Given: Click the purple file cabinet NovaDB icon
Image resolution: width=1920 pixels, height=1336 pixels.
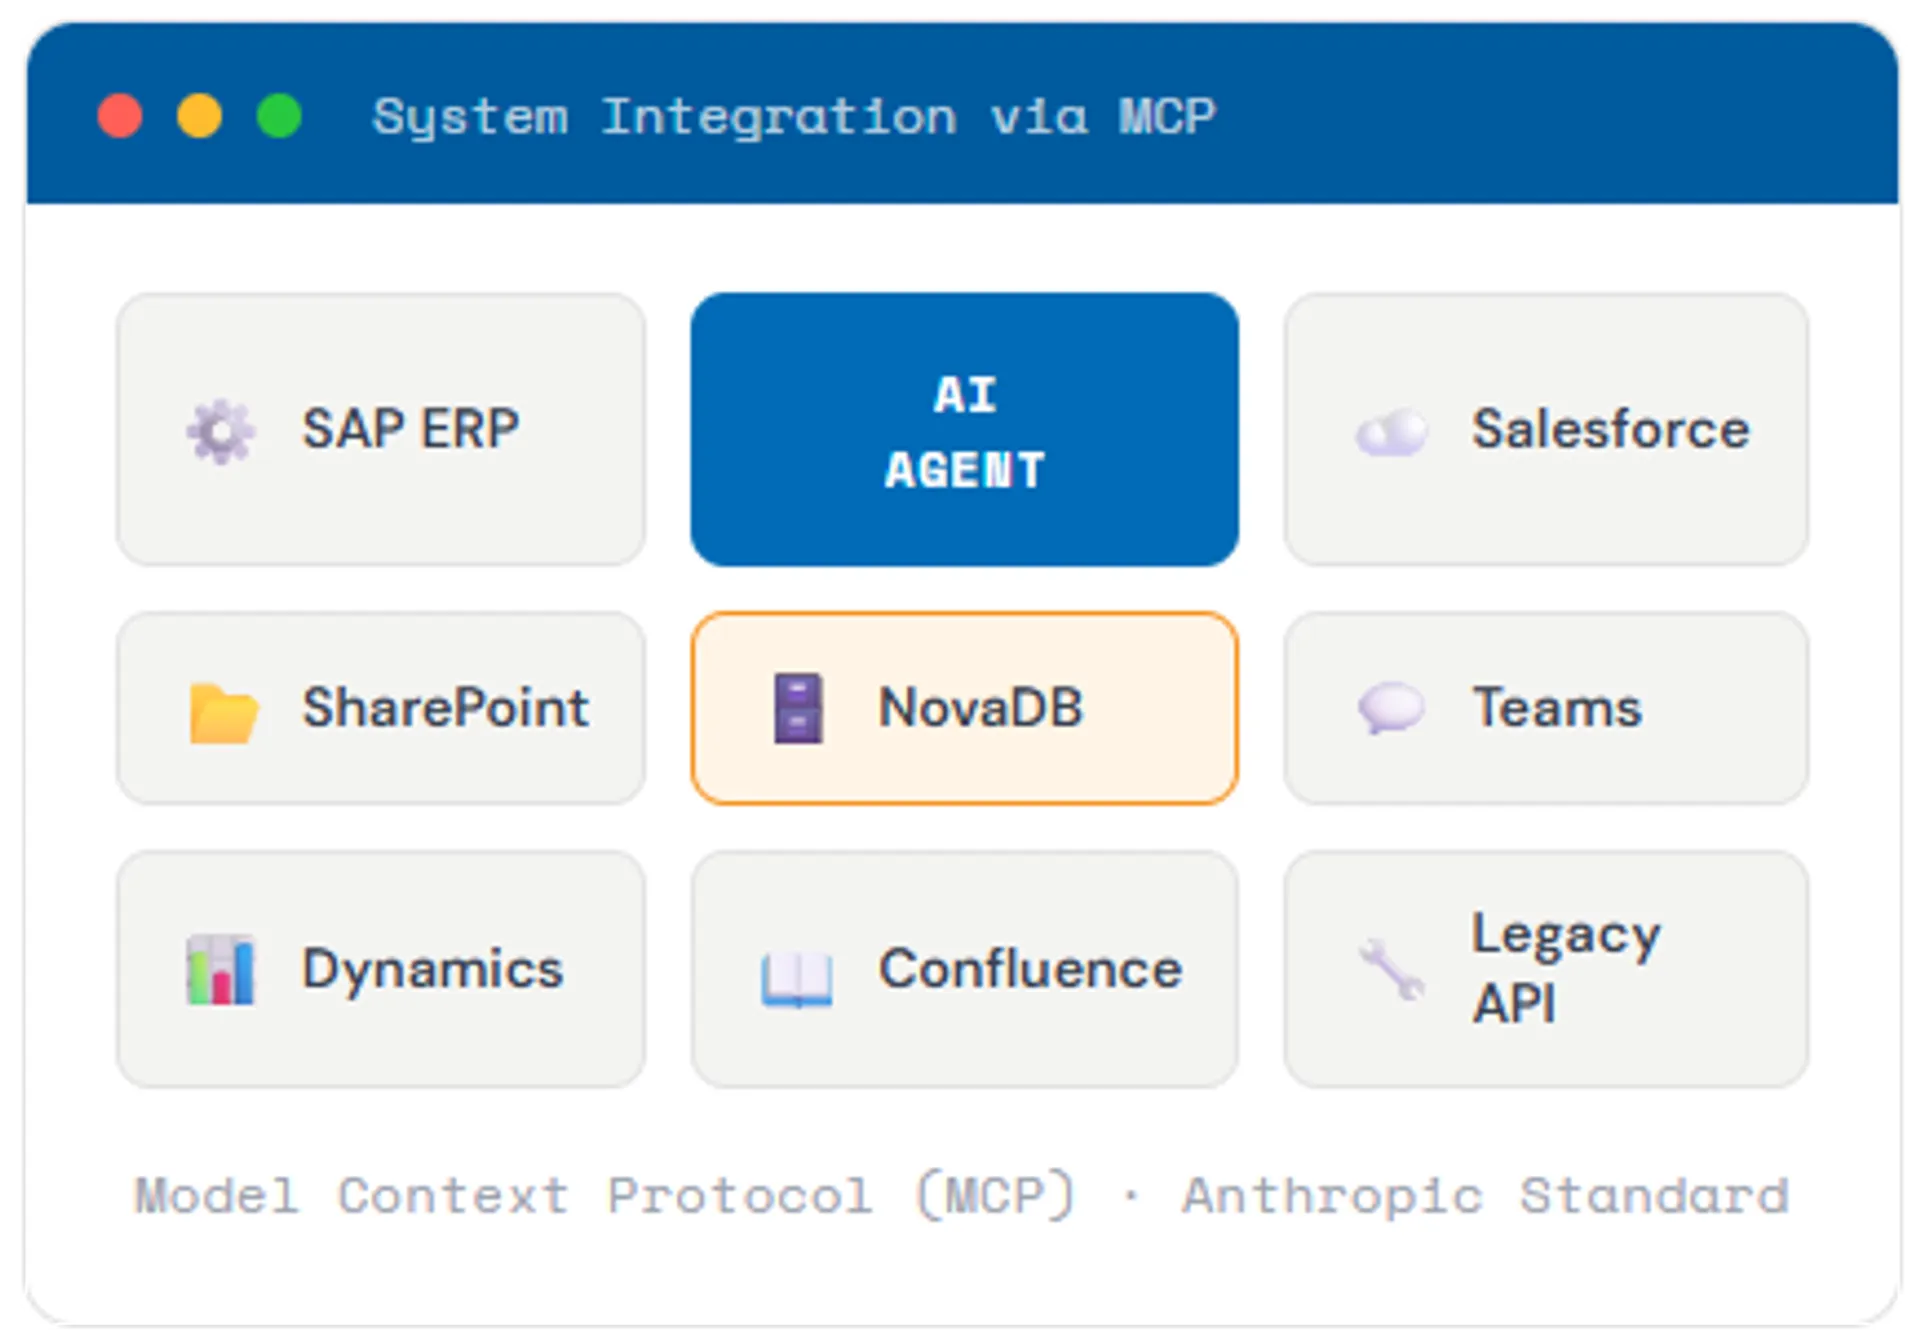Looking at the screenshot, I should 798,709.
